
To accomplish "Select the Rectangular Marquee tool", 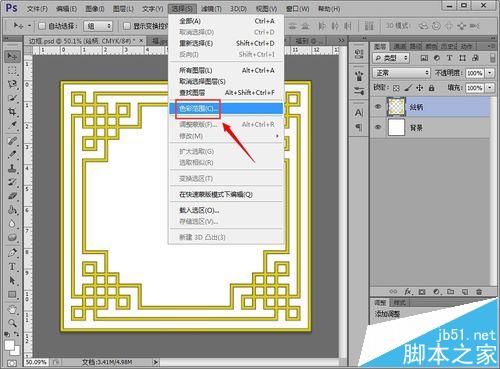I will pyautogui.click(x=12, y=70).
